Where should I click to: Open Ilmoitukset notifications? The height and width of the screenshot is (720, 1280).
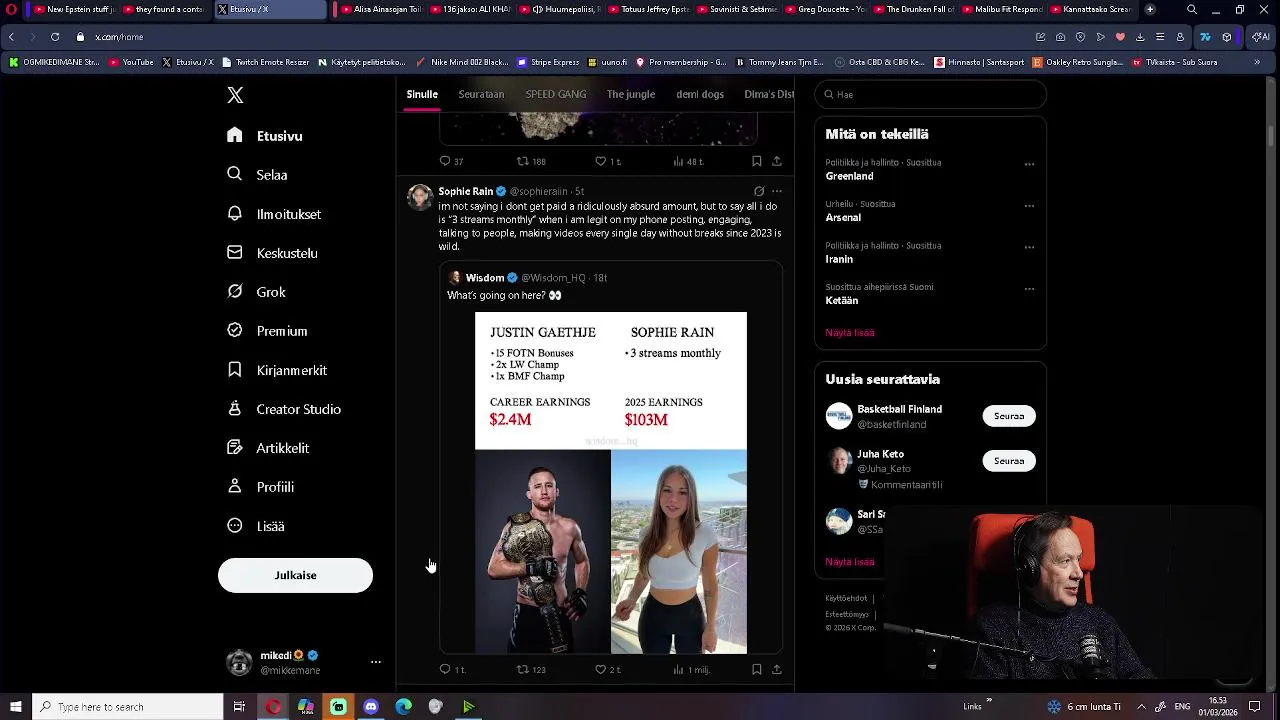click(274, 214)
